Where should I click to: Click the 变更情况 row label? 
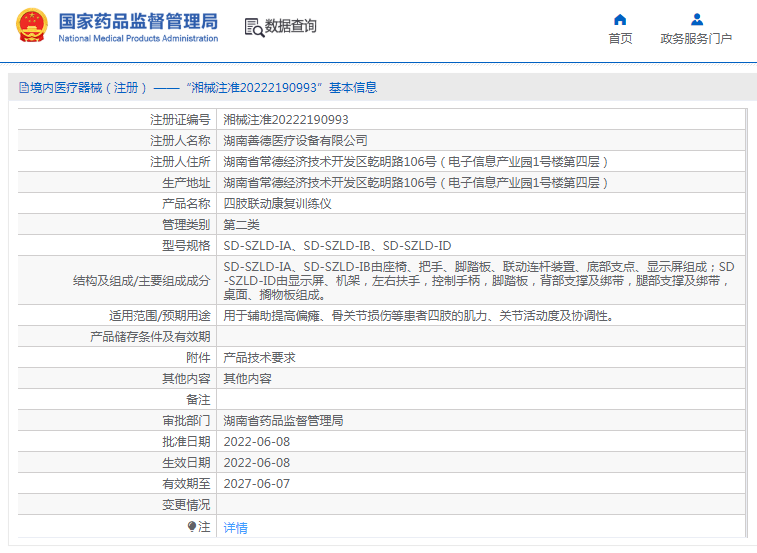186,505
